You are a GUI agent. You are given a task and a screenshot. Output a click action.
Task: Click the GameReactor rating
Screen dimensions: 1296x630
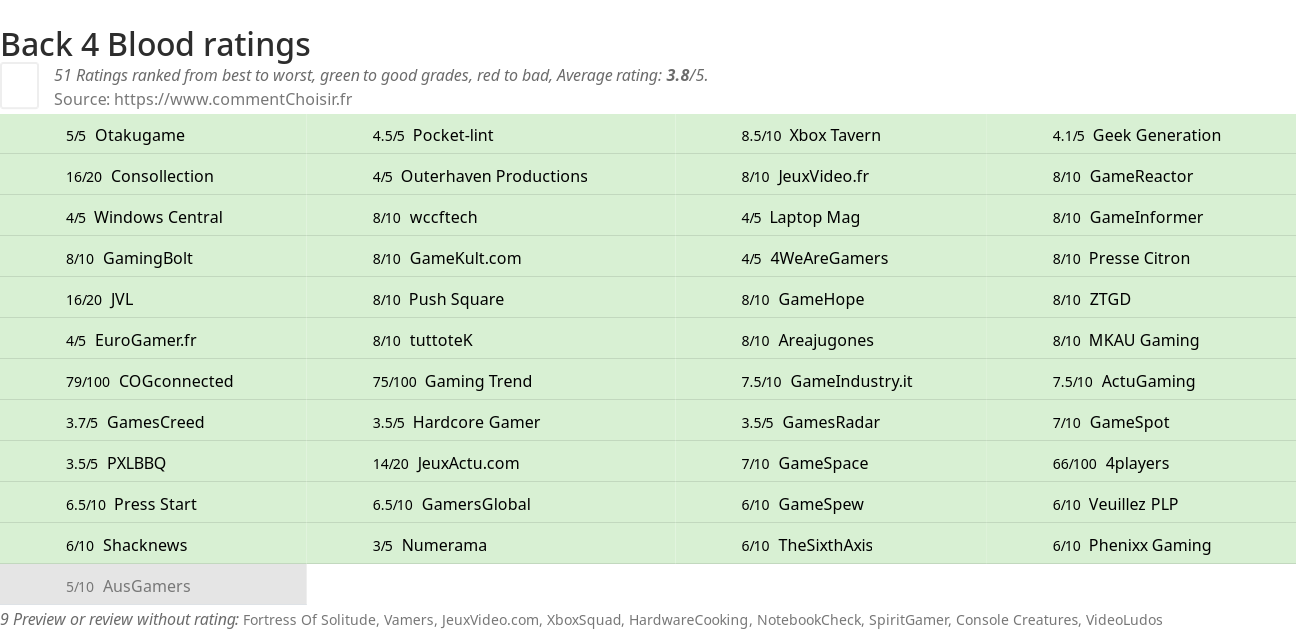click(x=1141, y=176)
